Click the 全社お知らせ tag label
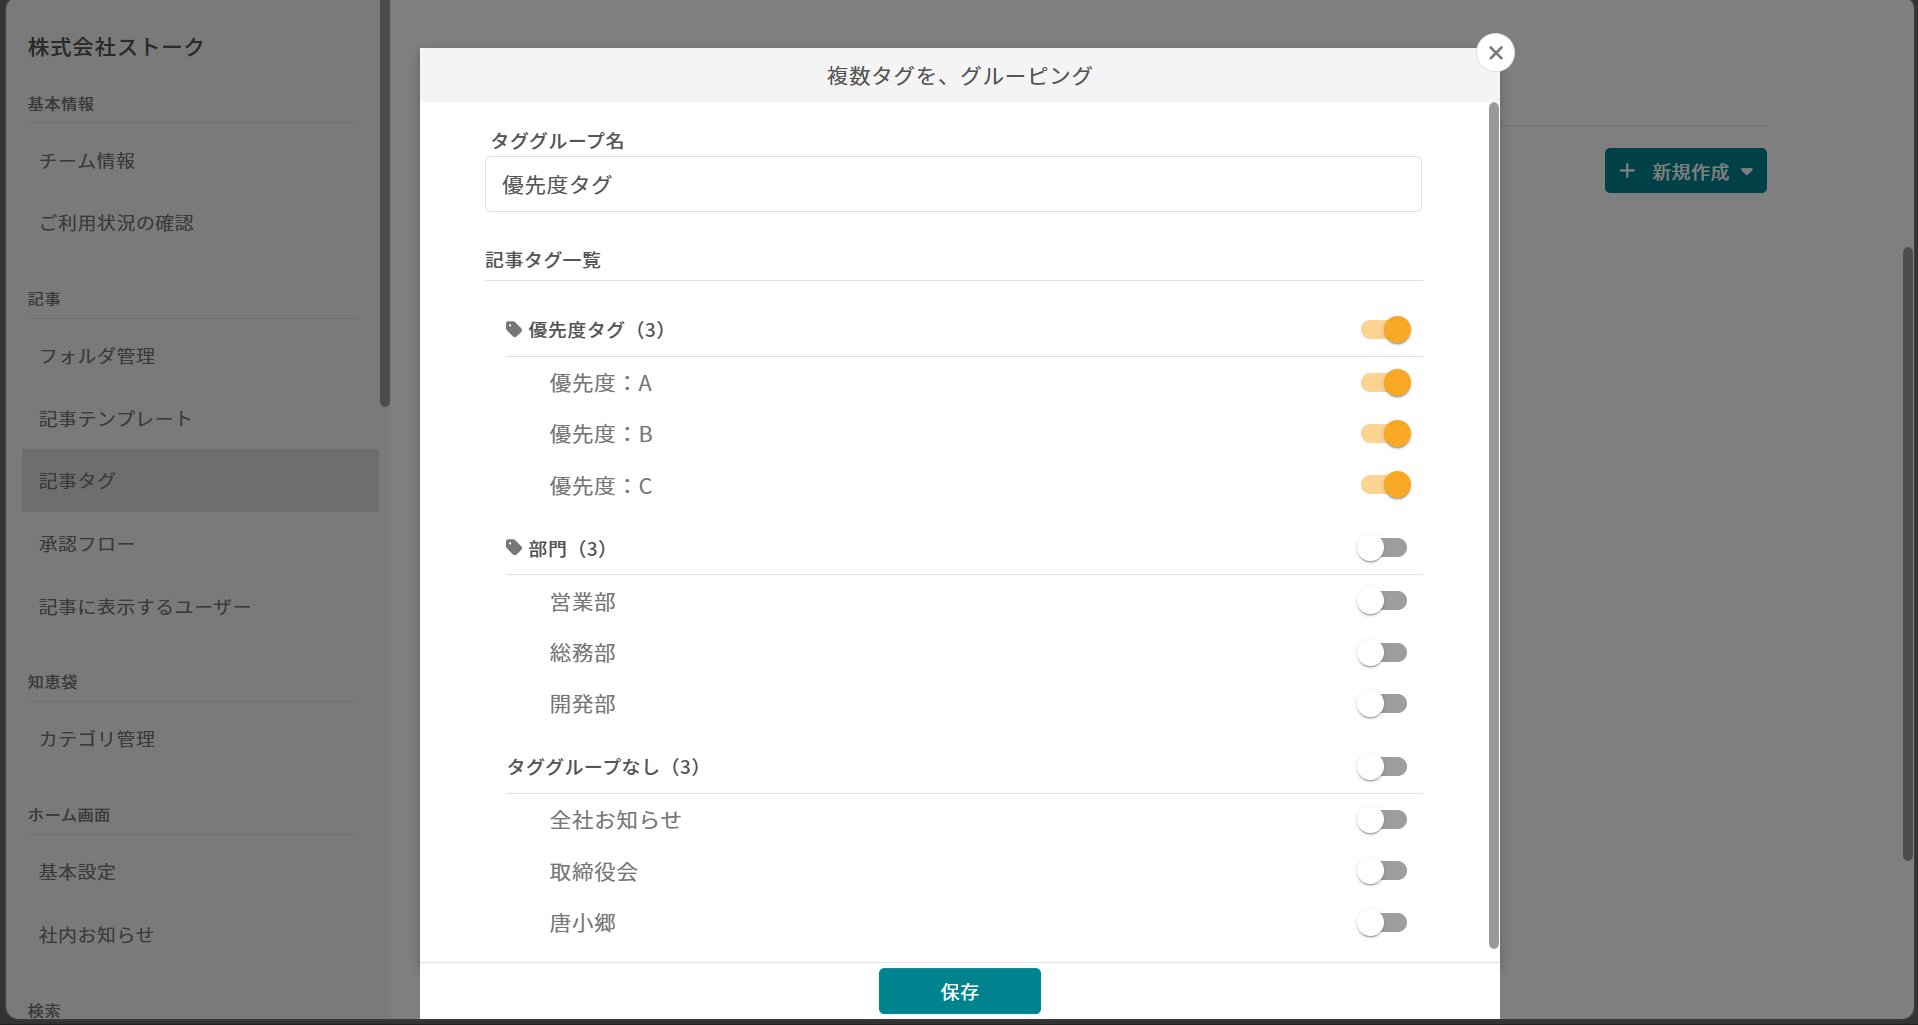The height and width of the screenshot is (1025, 1918). pyautogui.click(x=616, y=820)
